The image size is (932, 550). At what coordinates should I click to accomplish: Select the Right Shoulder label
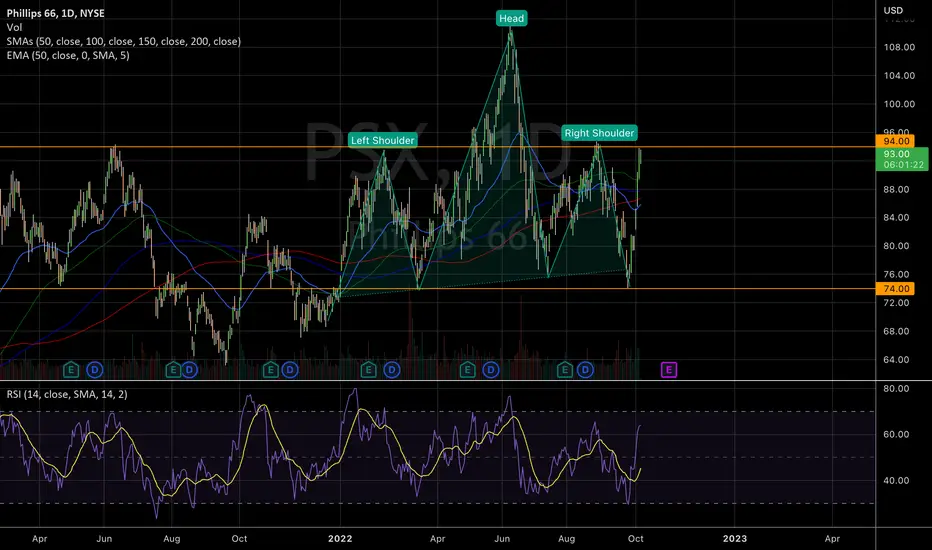coord(599,133)
